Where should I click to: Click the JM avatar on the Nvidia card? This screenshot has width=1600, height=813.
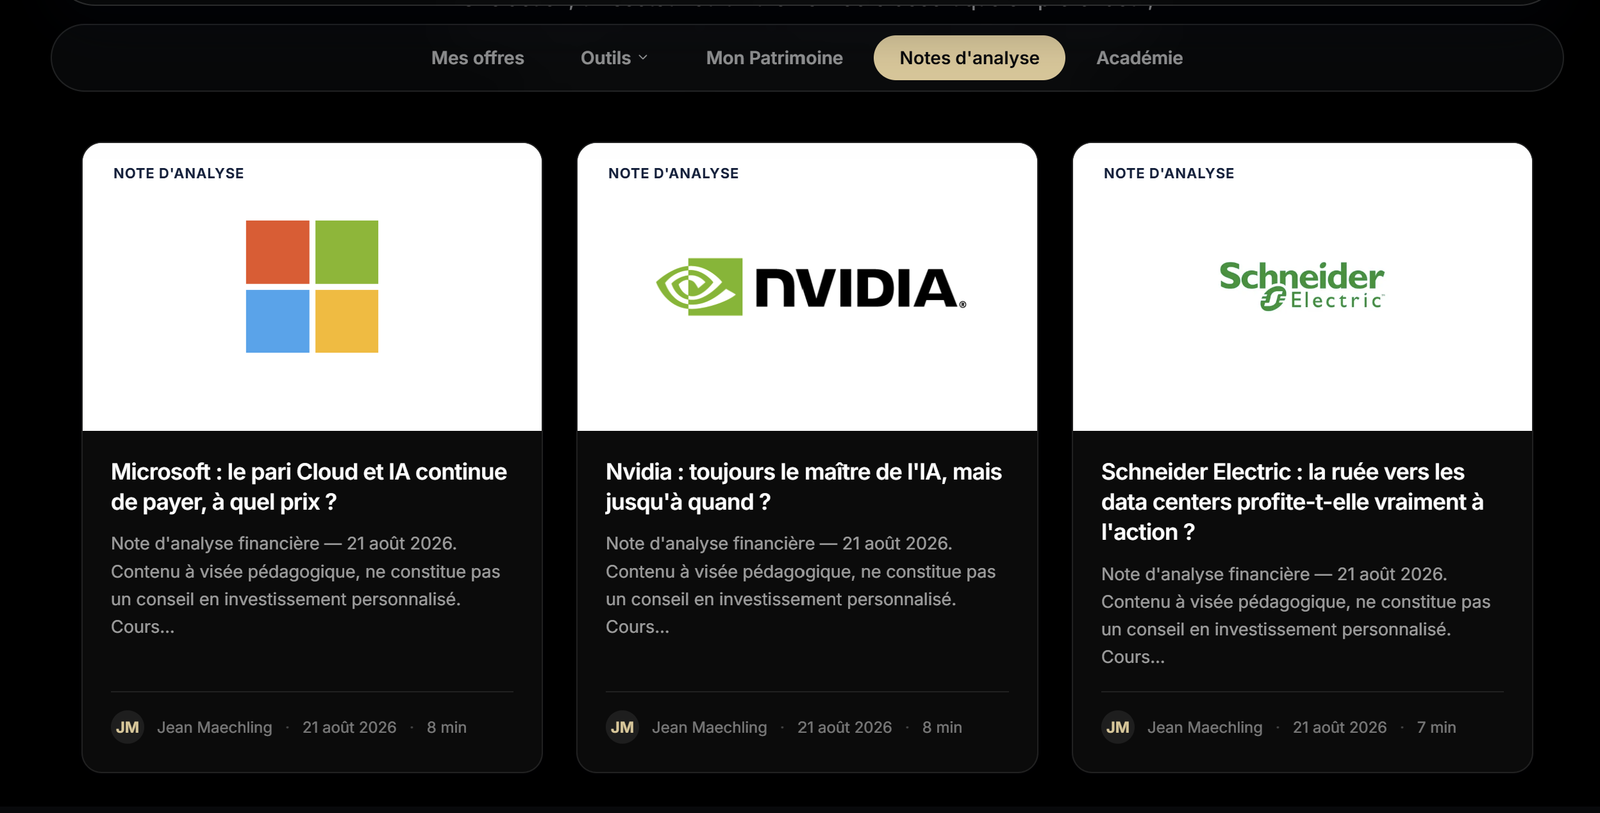[622, 727]
